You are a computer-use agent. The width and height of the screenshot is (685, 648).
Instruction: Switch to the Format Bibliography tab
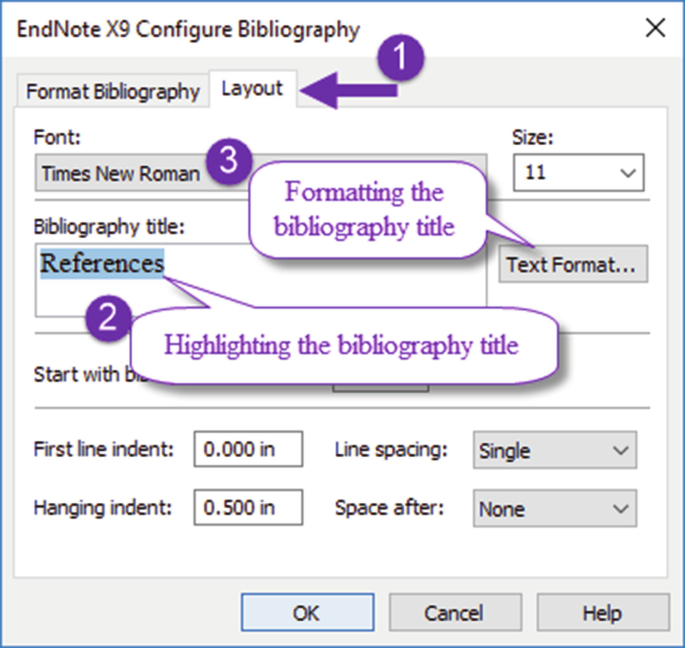click(x=113, y=91)
